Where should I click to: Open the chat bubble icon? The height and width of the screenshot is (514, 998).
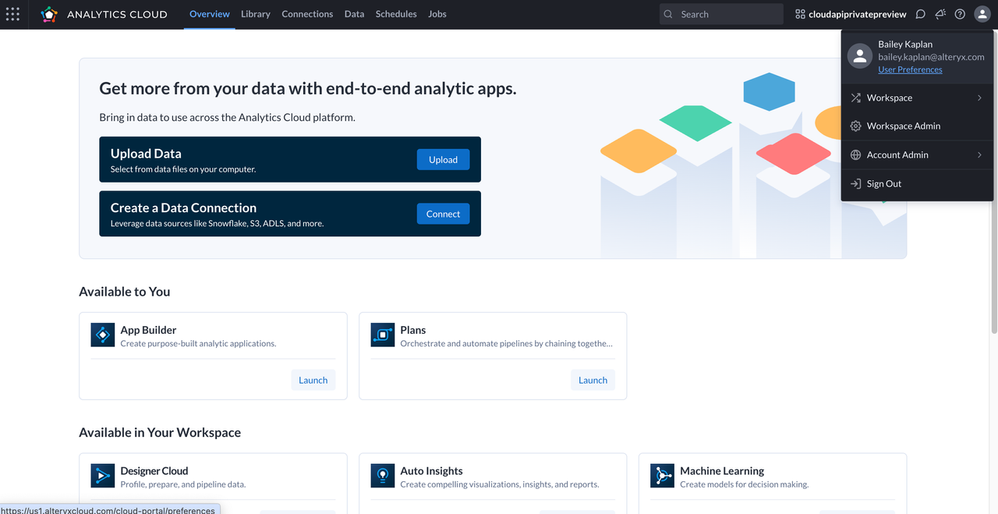920,14
